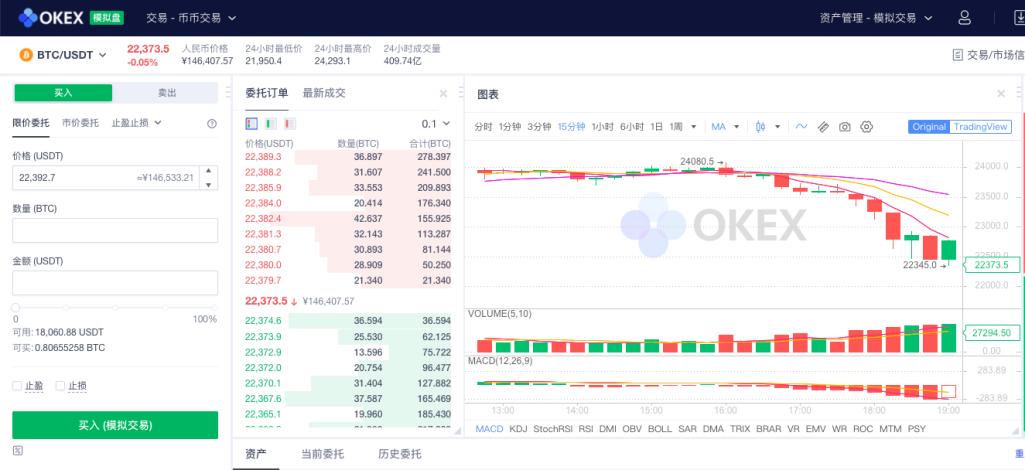Expand the 止盈止损 order type dropdown
This screenshot has width=1025, height=470.
pyautogui.click(x=137, y=122)
